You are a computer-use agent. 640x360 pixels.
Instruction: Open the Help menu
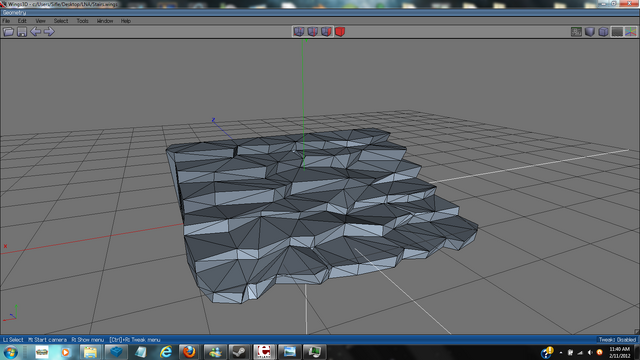126,21
